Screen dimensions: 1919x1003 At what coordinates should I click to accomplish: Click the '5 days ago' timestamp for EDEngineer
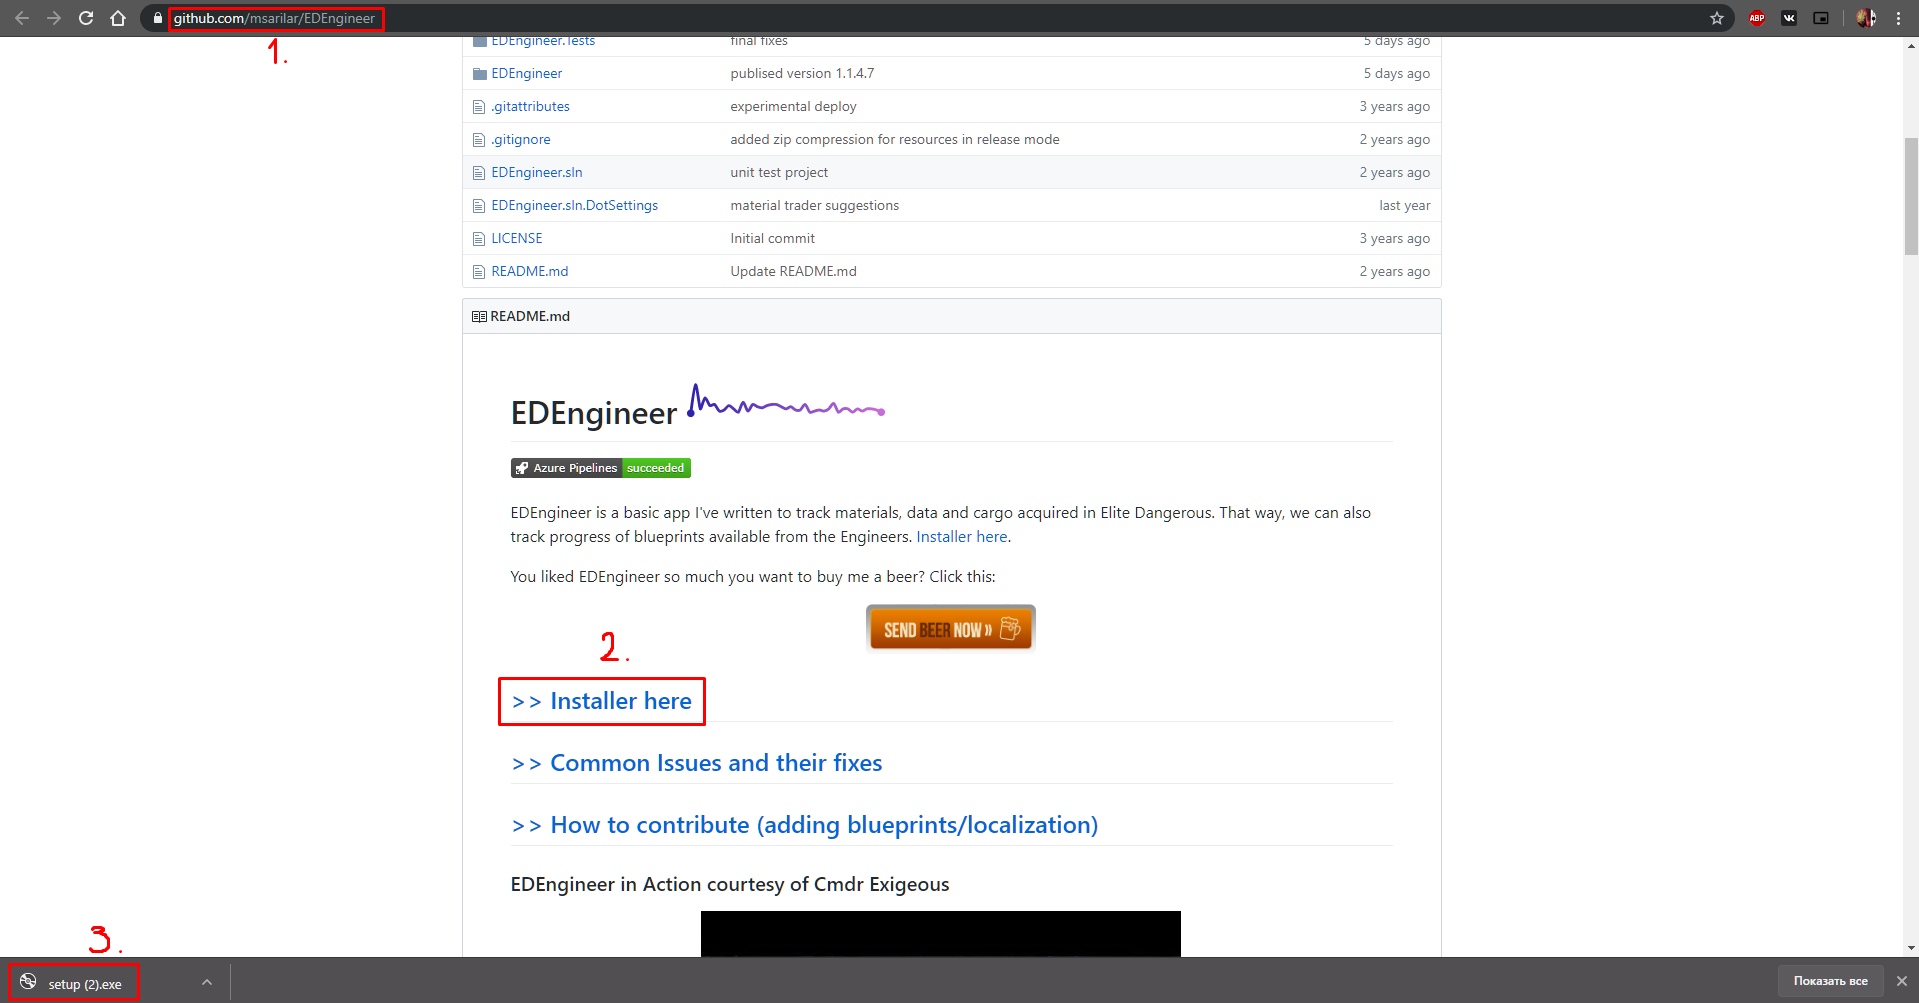[x=1396, y=74]
